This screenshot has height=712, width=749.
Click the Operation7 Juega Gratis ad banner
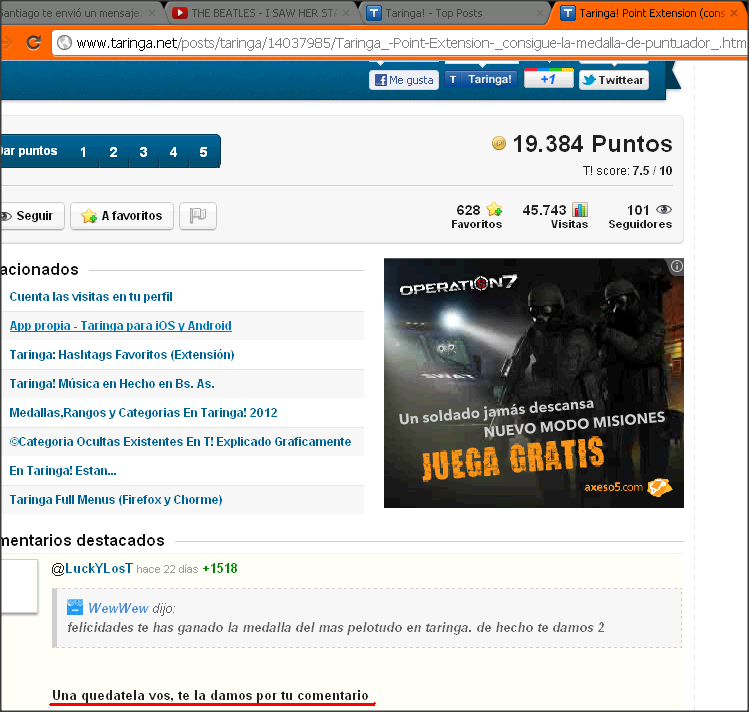click(534, 383)
